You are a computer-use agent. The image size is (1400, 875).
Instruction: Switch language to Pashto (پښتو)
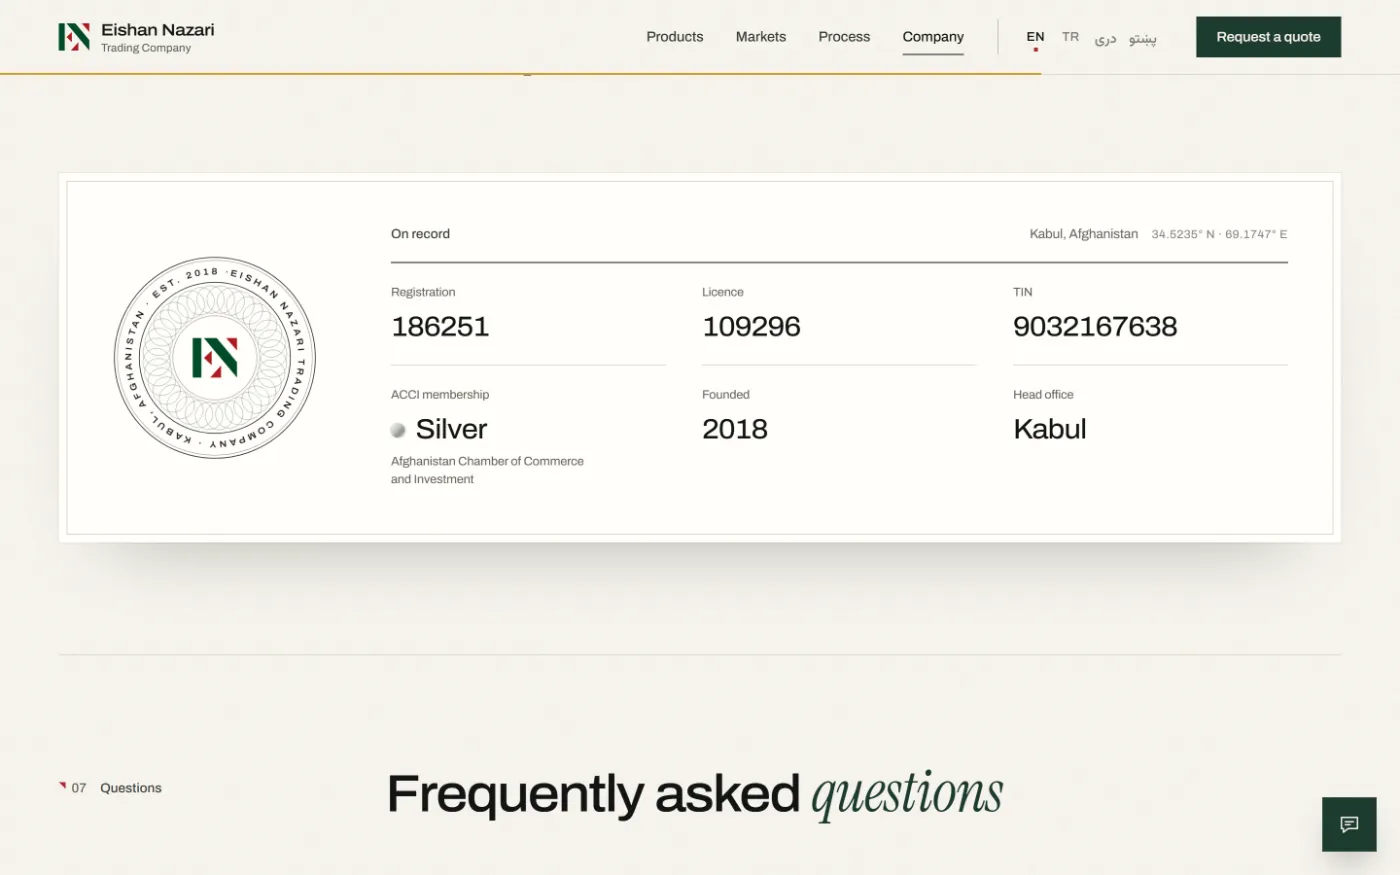click(1143, 38)
